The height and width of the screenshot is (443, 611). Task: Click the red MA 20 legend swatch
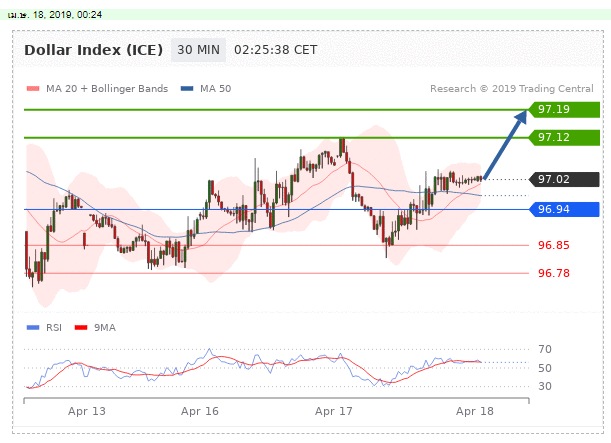click(x=33, y=89)
